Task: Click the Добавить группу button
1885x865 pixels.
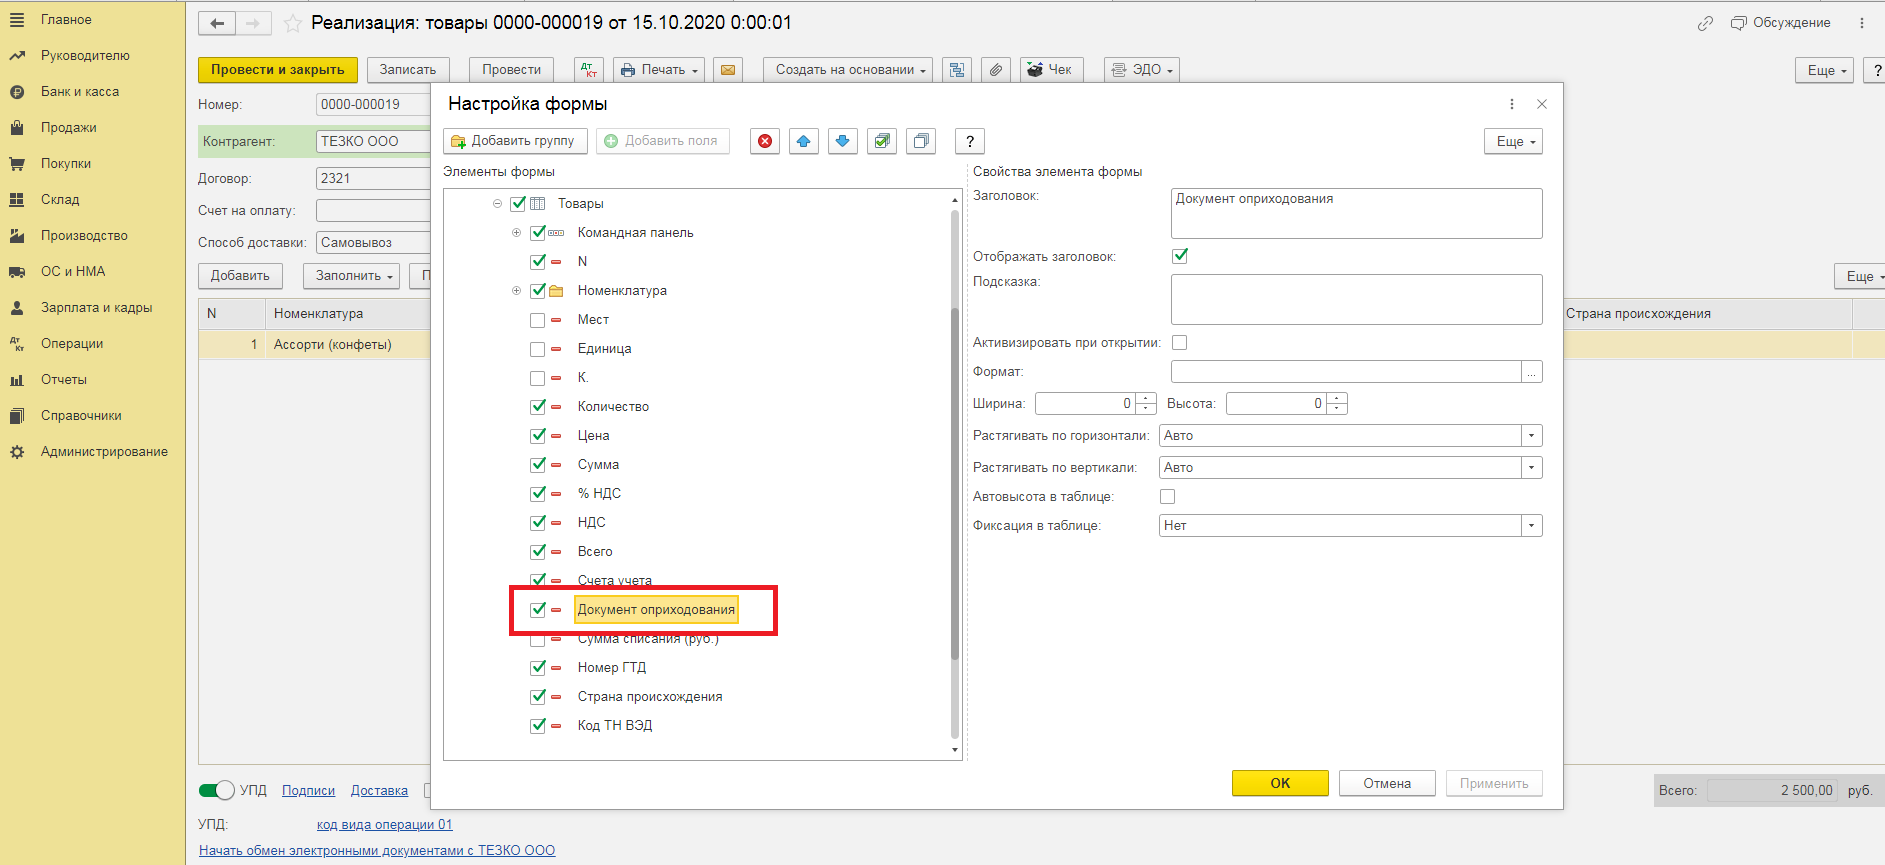Action: [x=515, y=141]
